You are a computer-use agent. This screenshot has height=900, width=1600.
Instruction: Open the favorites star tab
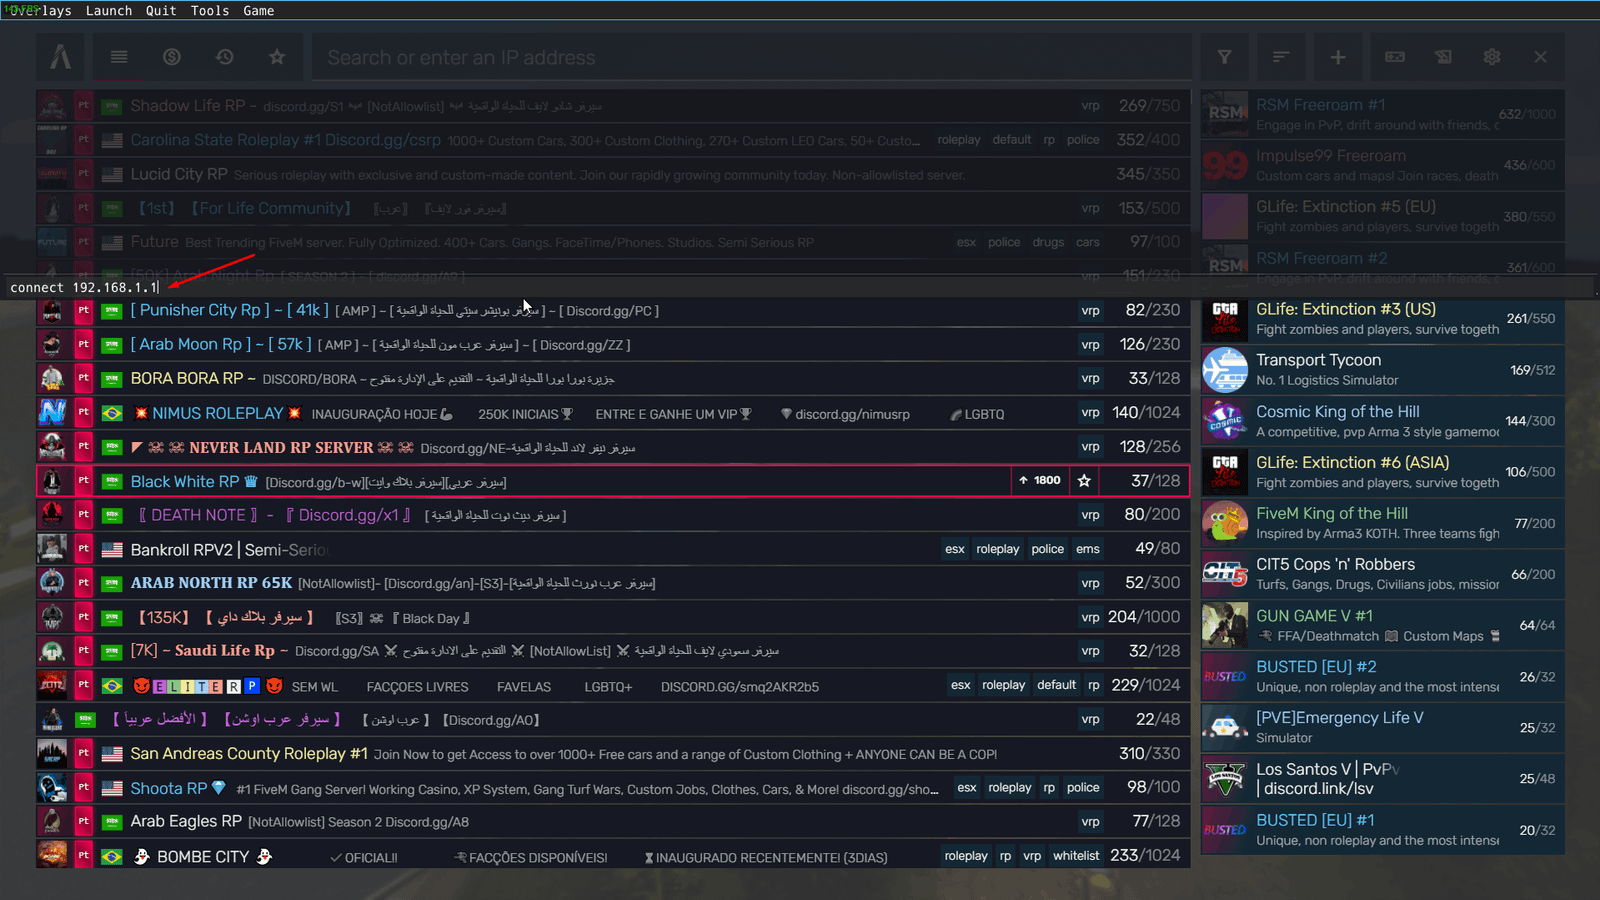coord(277,57)
